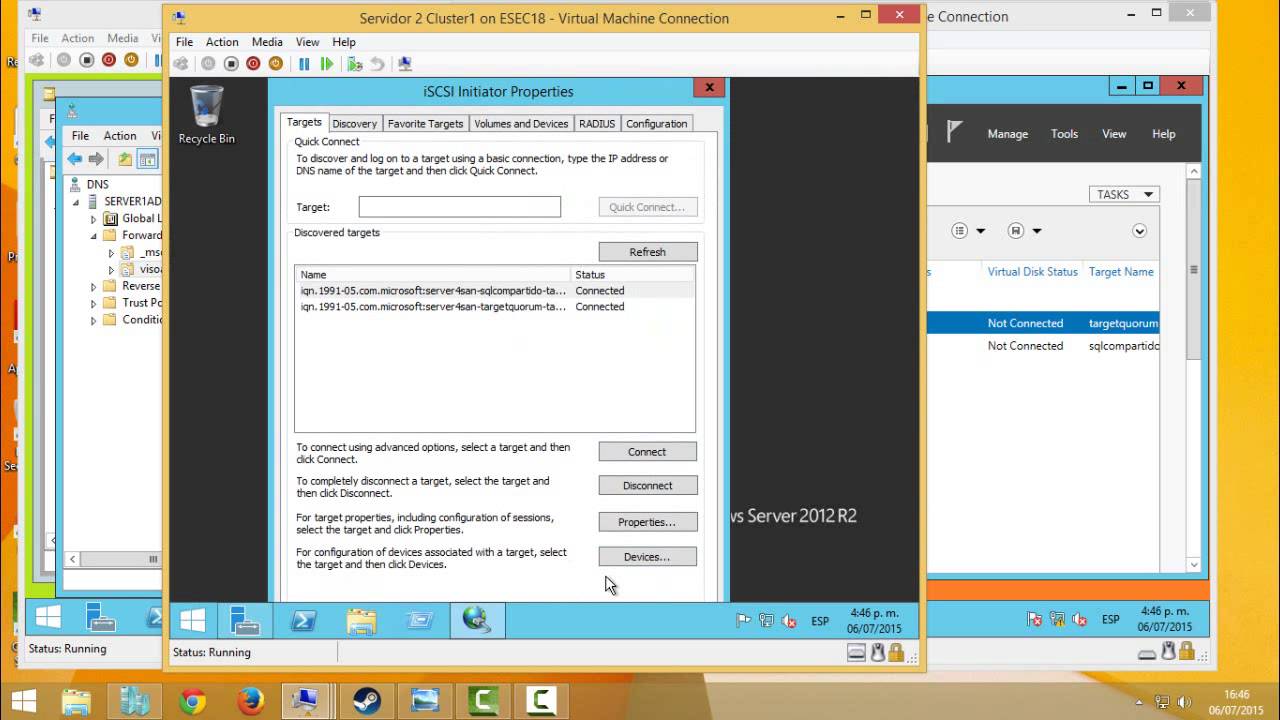1280x720 pixels.
Task: Click Action Center flag in Servidor 2 VM tray
Action: pyautogui.click(x=743, y=621)
